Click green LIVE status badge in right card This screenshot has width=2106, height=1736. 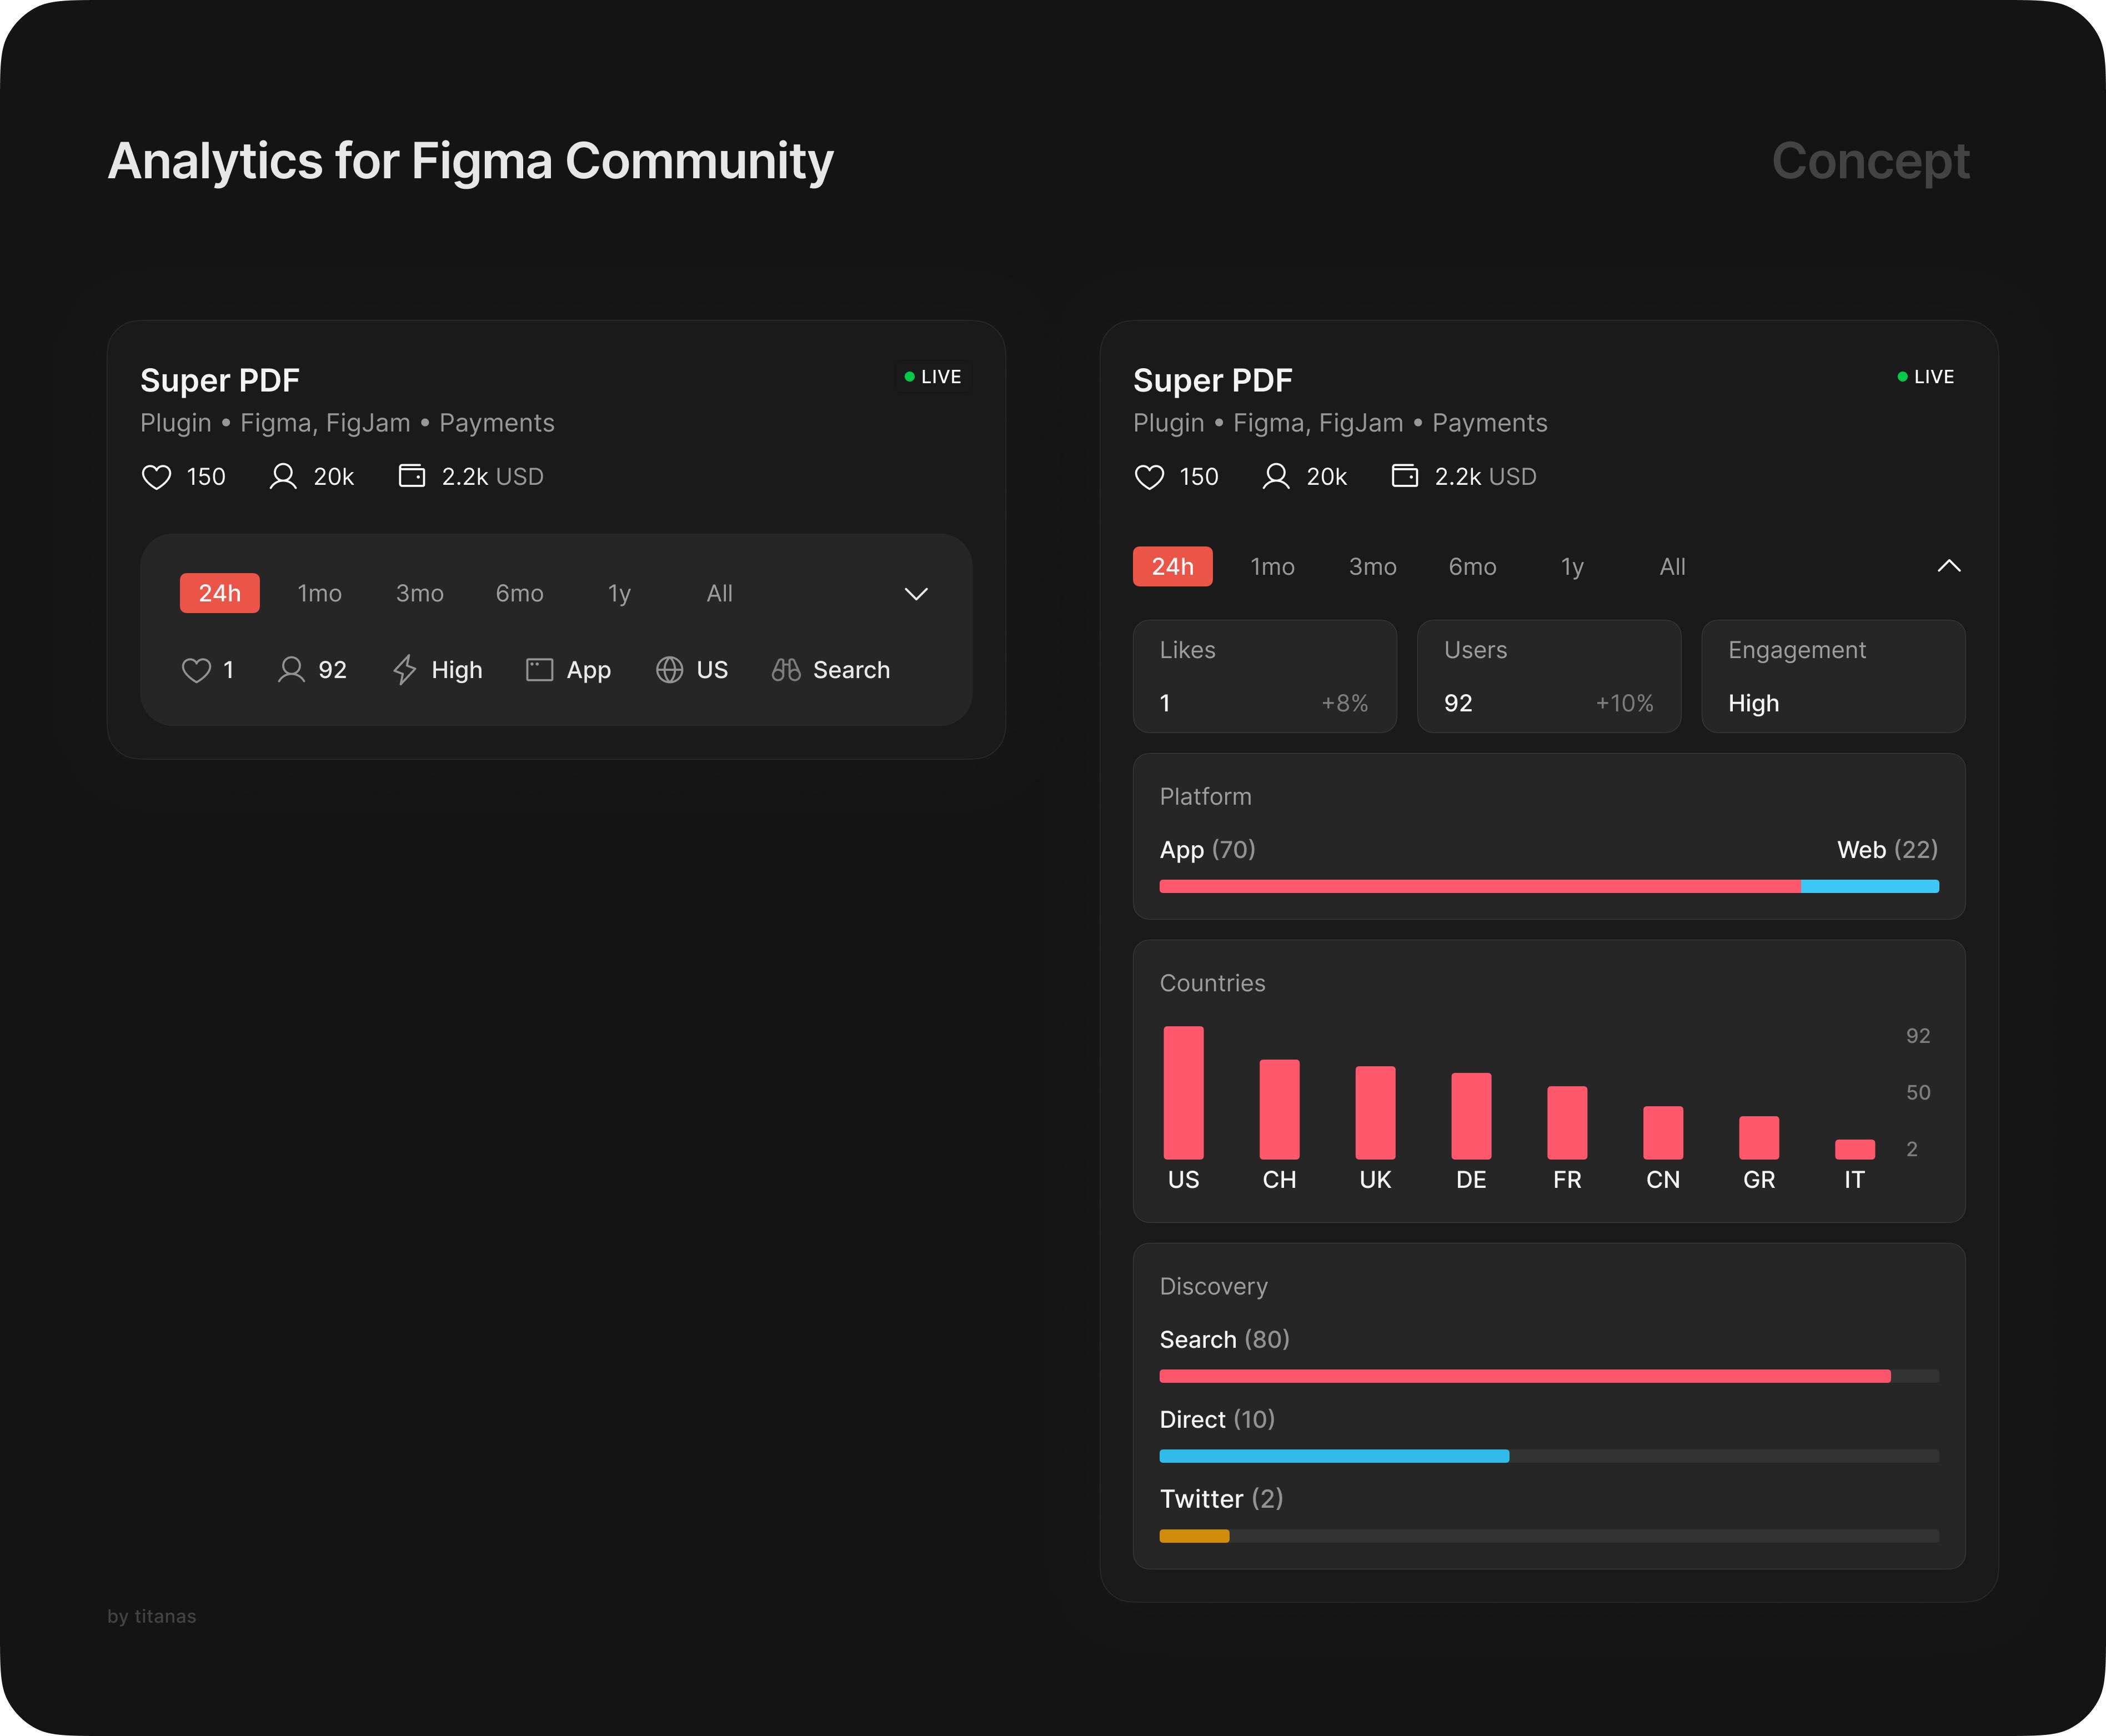pyautogui.click(x=1925, y=377)
